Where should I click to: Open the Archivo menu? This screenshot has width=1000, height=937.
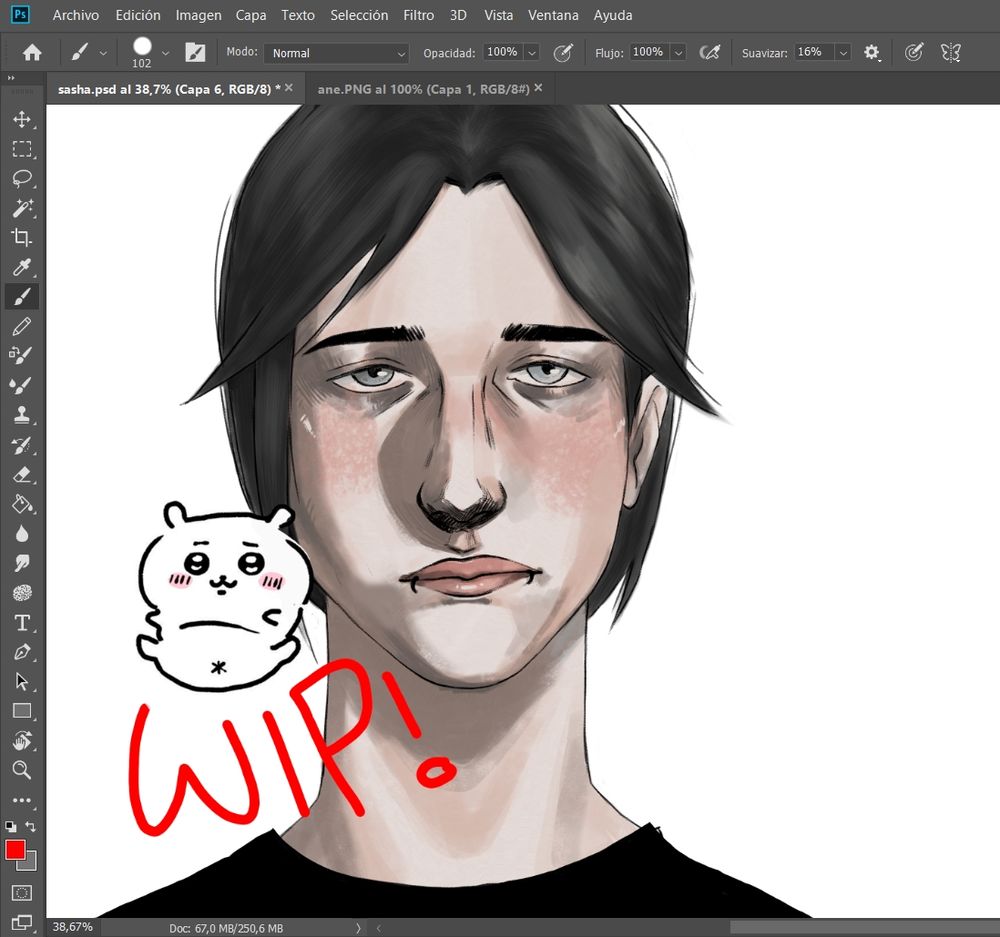(76, 15)
